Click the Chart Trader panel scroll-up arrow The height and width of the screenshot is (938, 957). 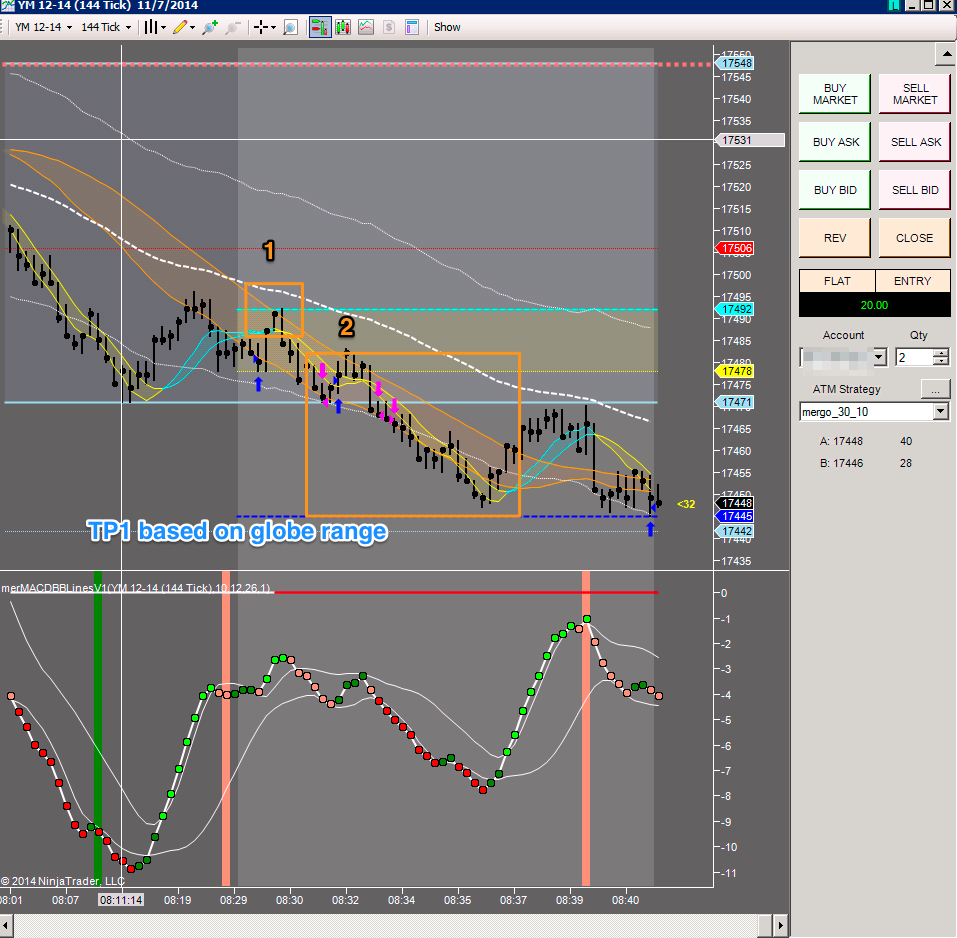[945, 54]
